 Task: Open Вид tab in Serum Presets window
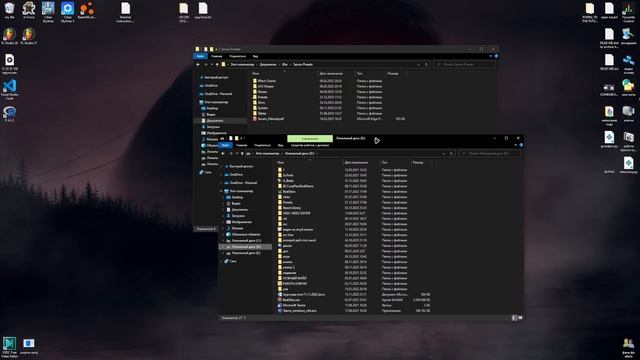(256, 56)
